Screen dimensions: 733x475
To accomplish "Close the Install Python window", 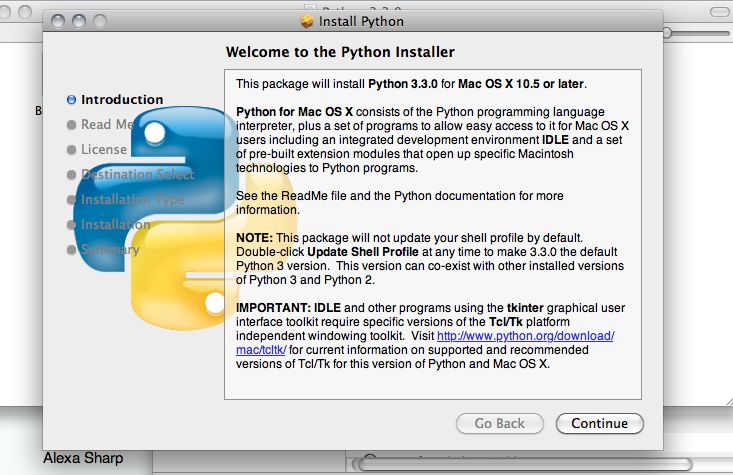I will point(58,21).
